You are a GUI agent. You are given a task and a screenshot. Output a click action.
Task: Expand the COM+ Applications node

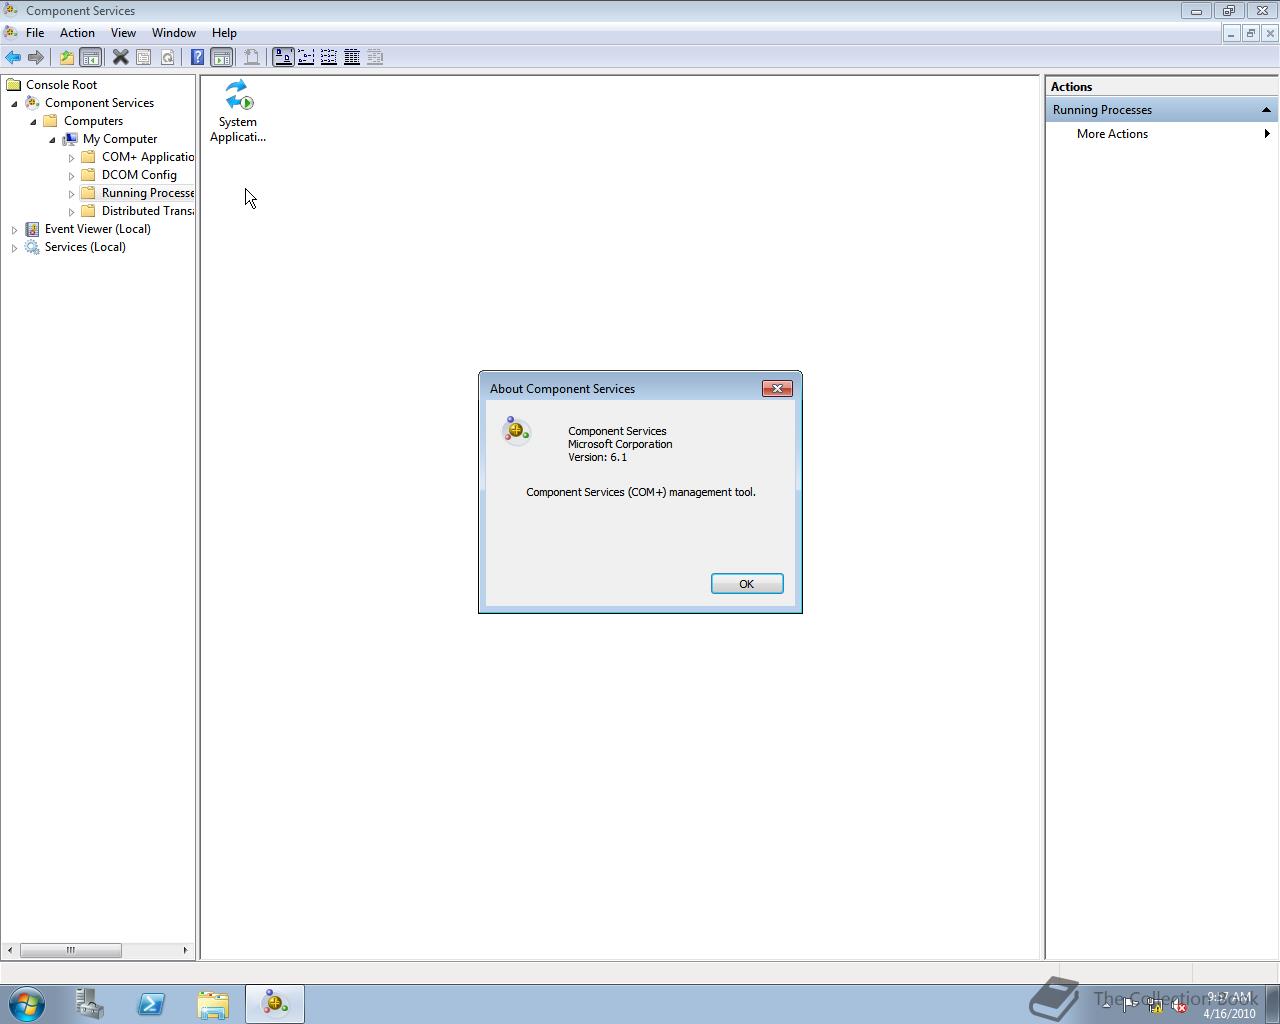pos(71,158)
